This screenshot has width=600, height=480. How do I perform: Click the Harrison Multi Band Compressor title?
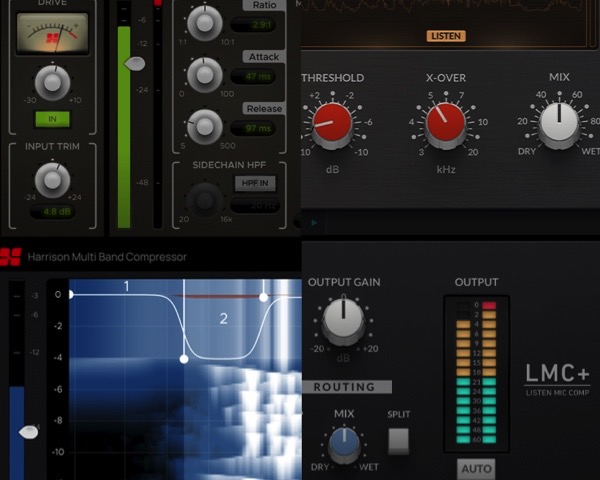pyautogui.click(x=107, y=257)
